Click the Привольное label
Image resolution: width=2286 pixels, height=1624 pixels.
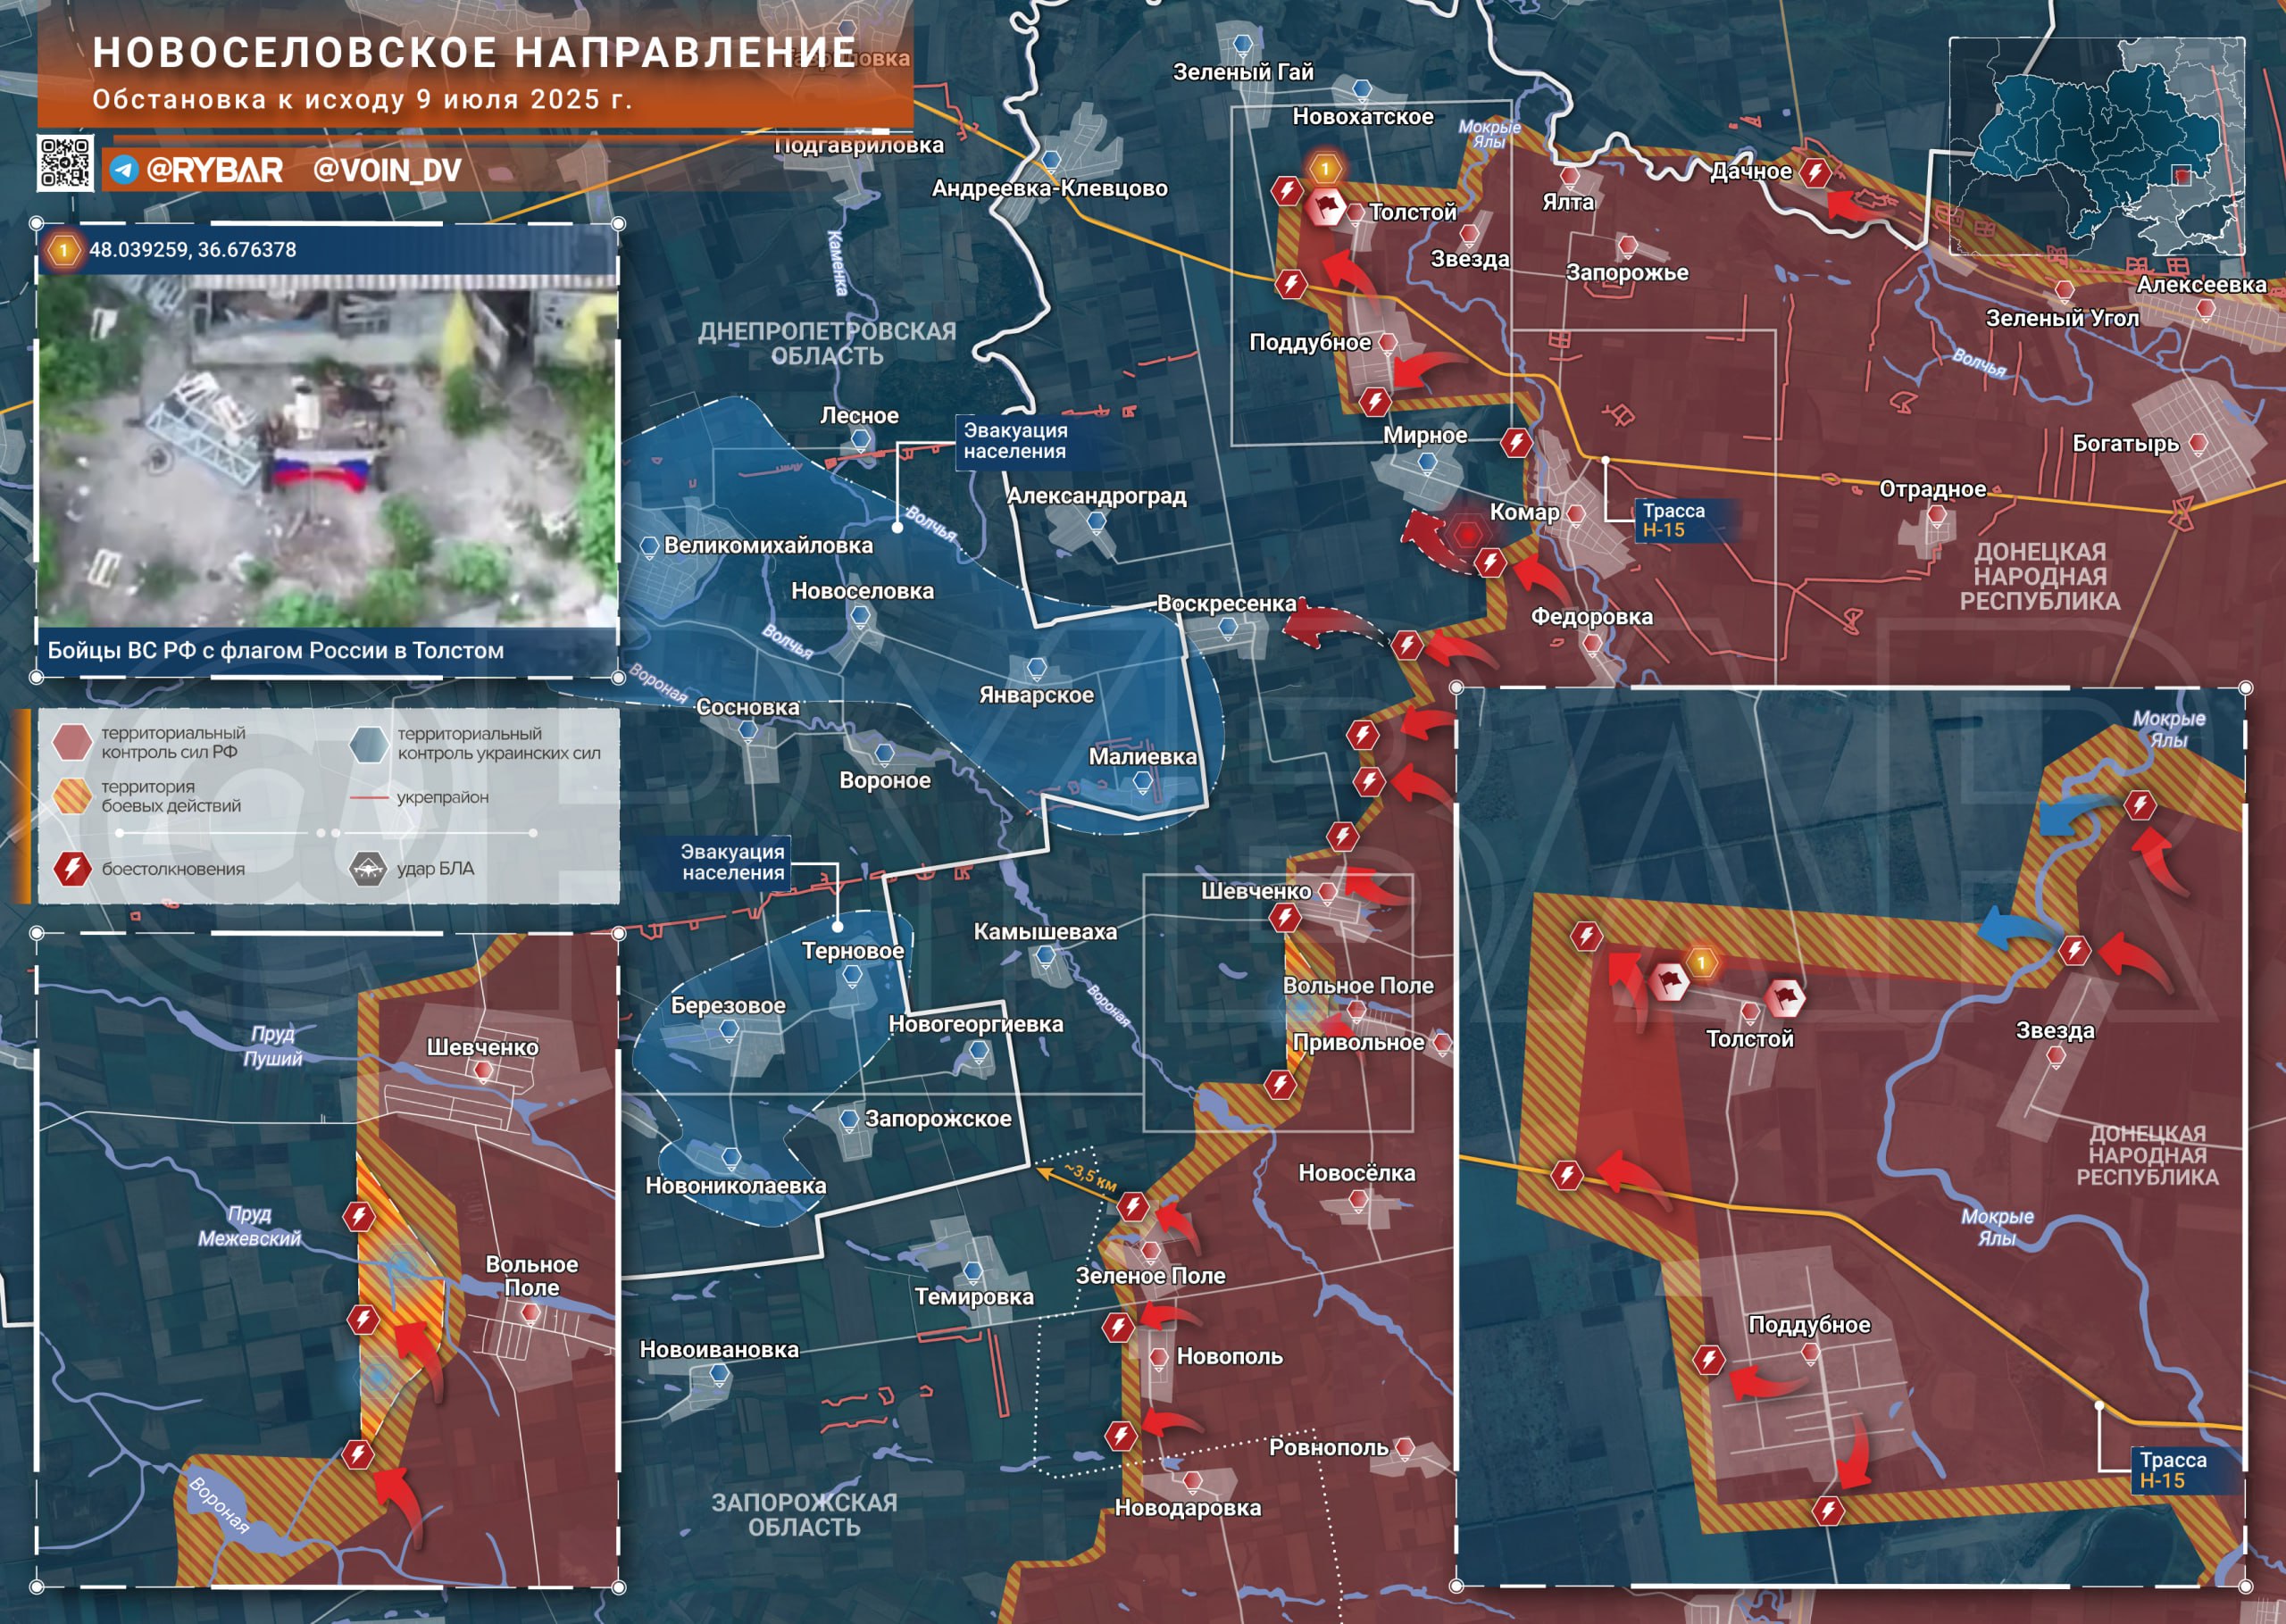1358,1043
